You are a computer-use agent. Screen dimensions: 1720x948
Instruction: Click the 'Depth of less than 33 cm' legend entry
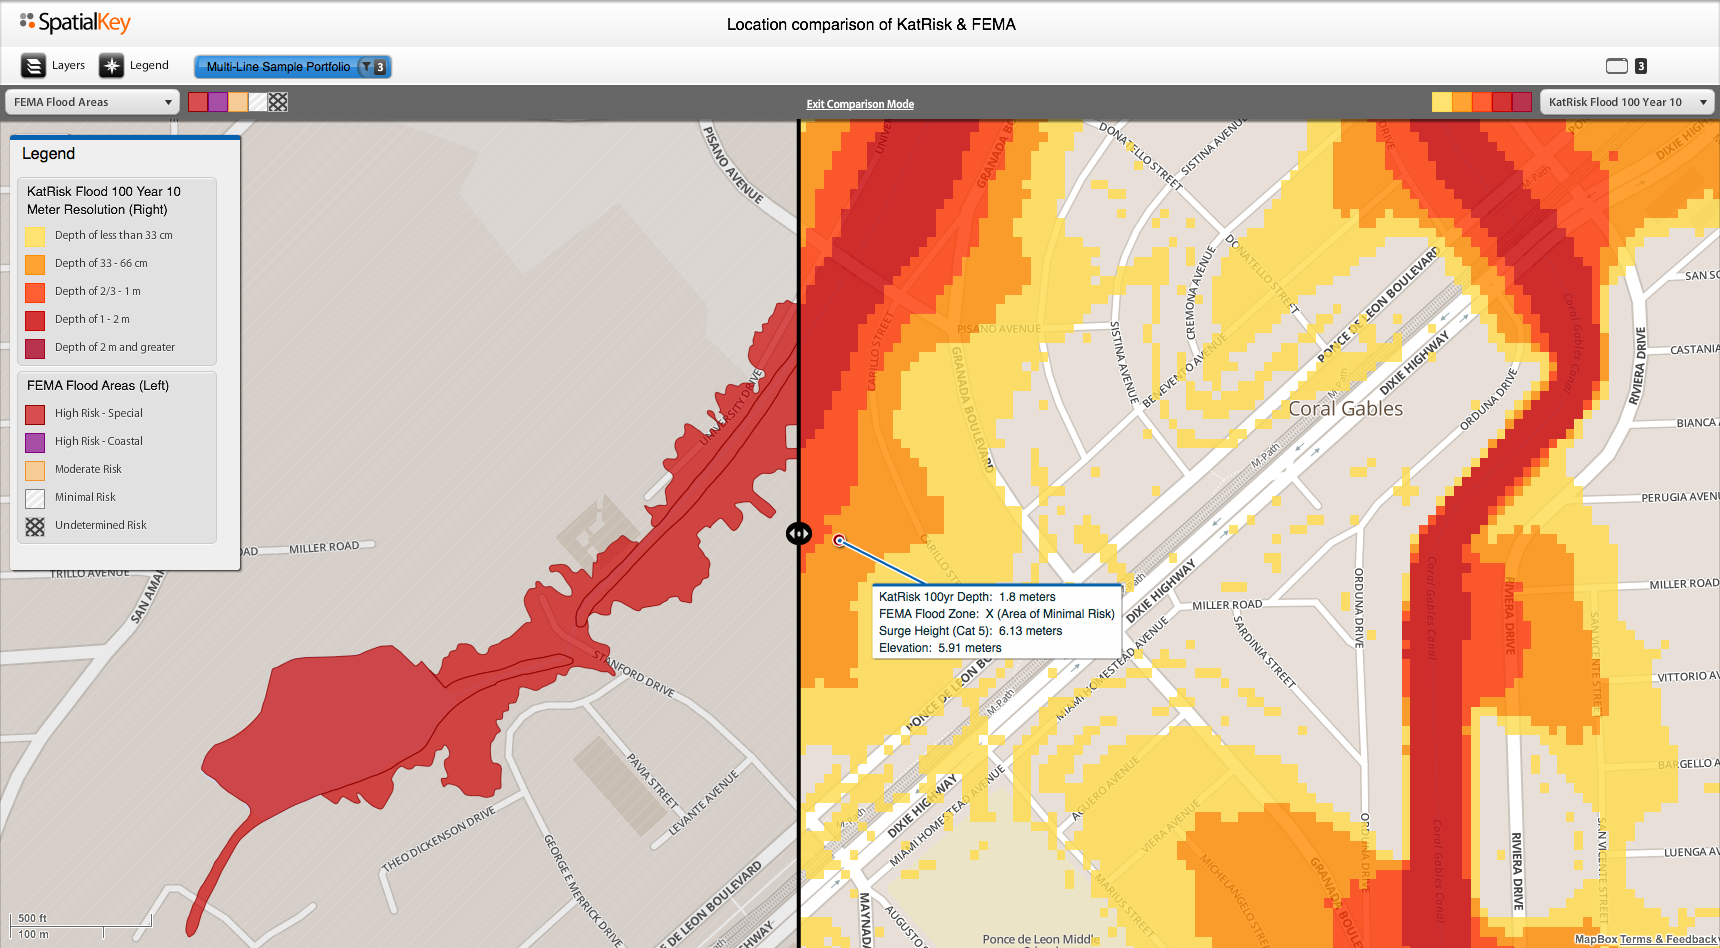(100, 236)
